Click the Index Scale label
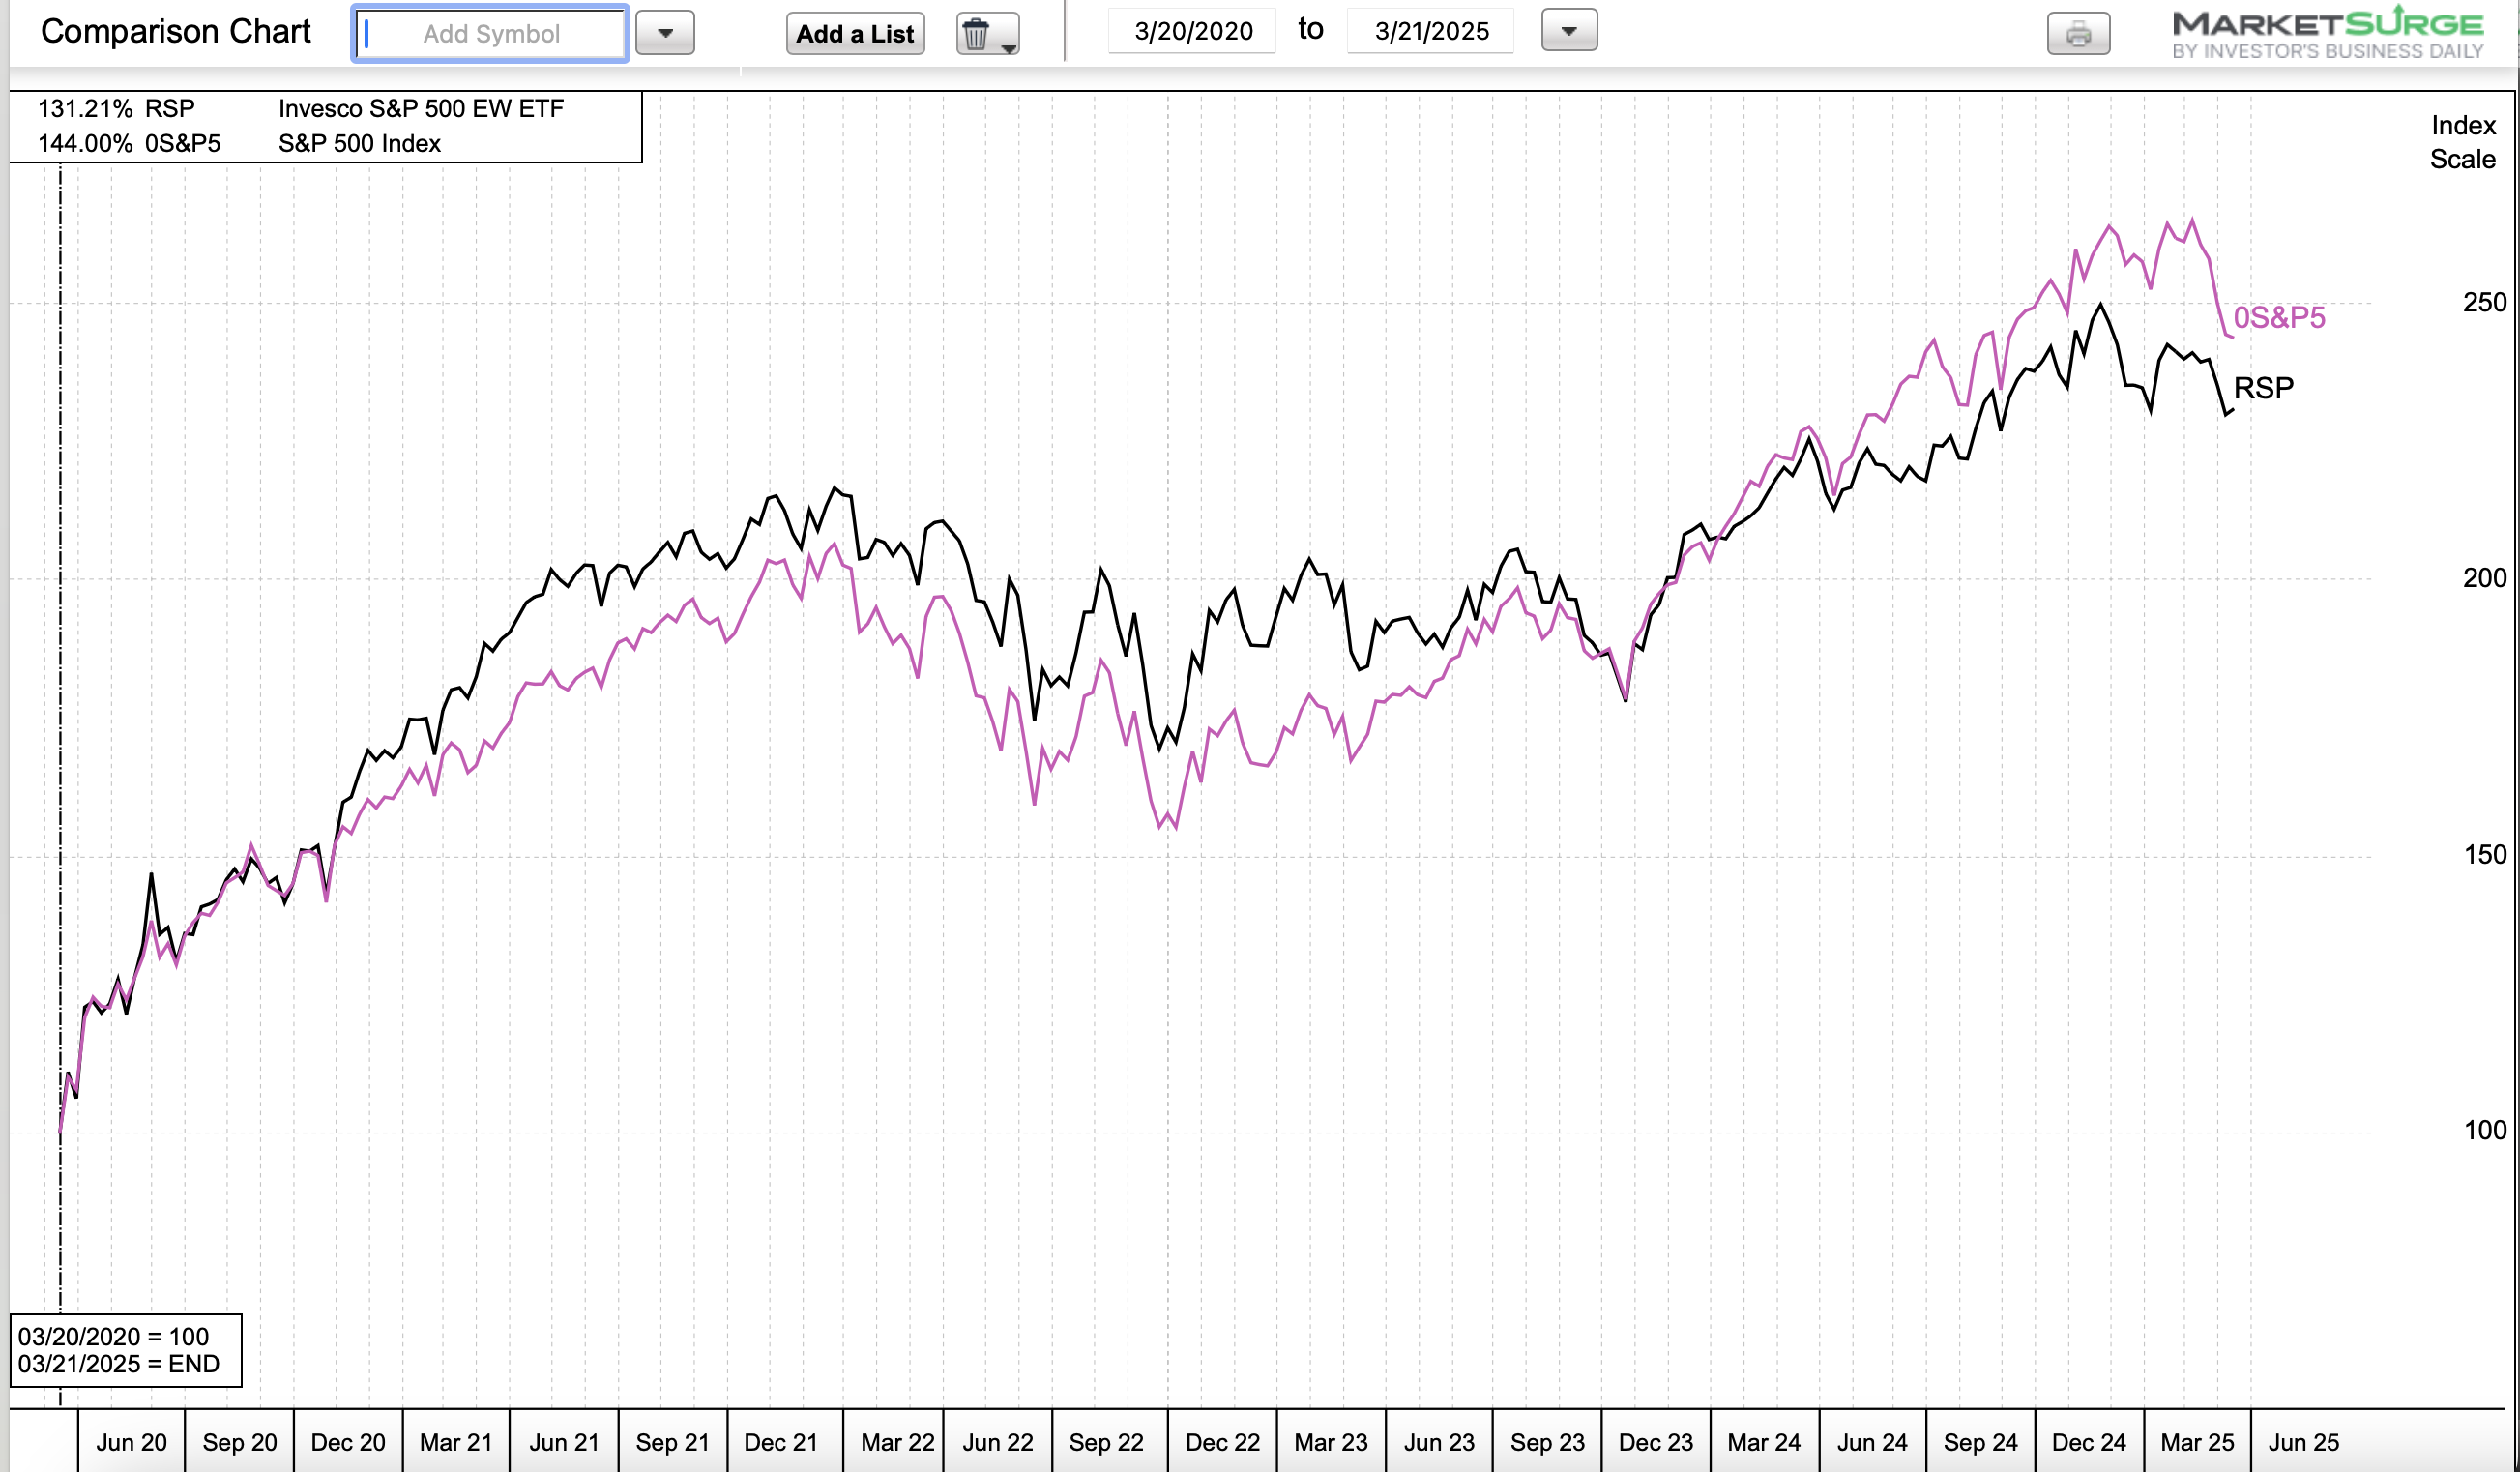This screenshot has height=1472, width=2520. (2463, 142)
